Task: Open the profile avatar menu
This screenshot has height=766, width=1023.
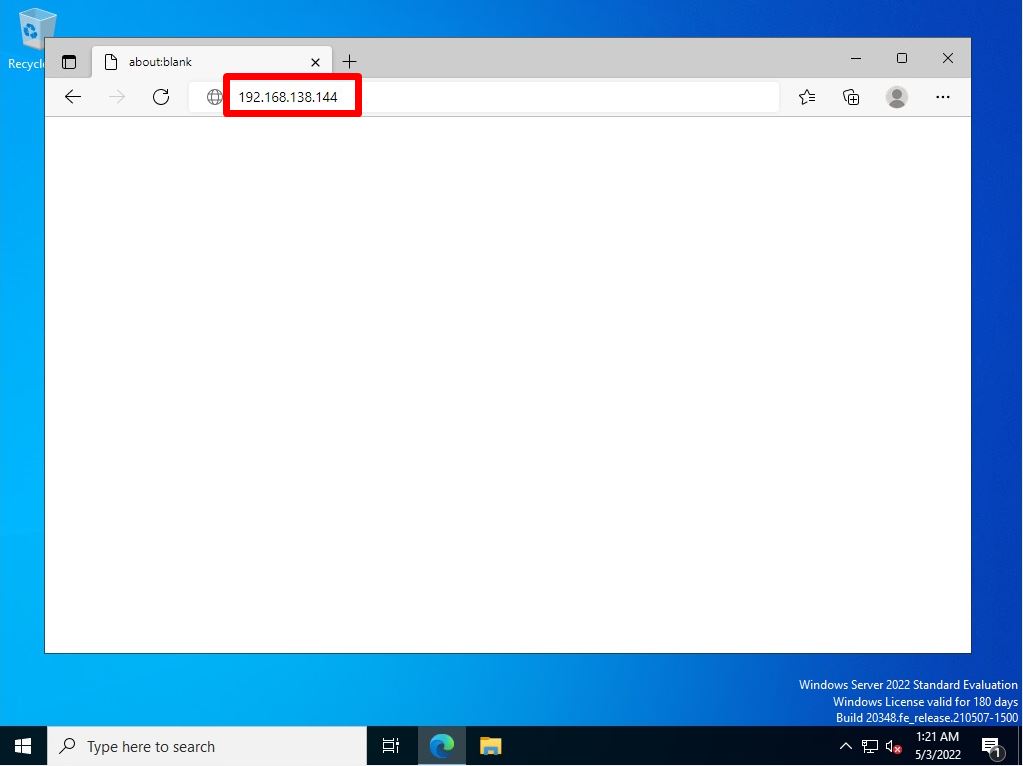Action: pos(896,97)
